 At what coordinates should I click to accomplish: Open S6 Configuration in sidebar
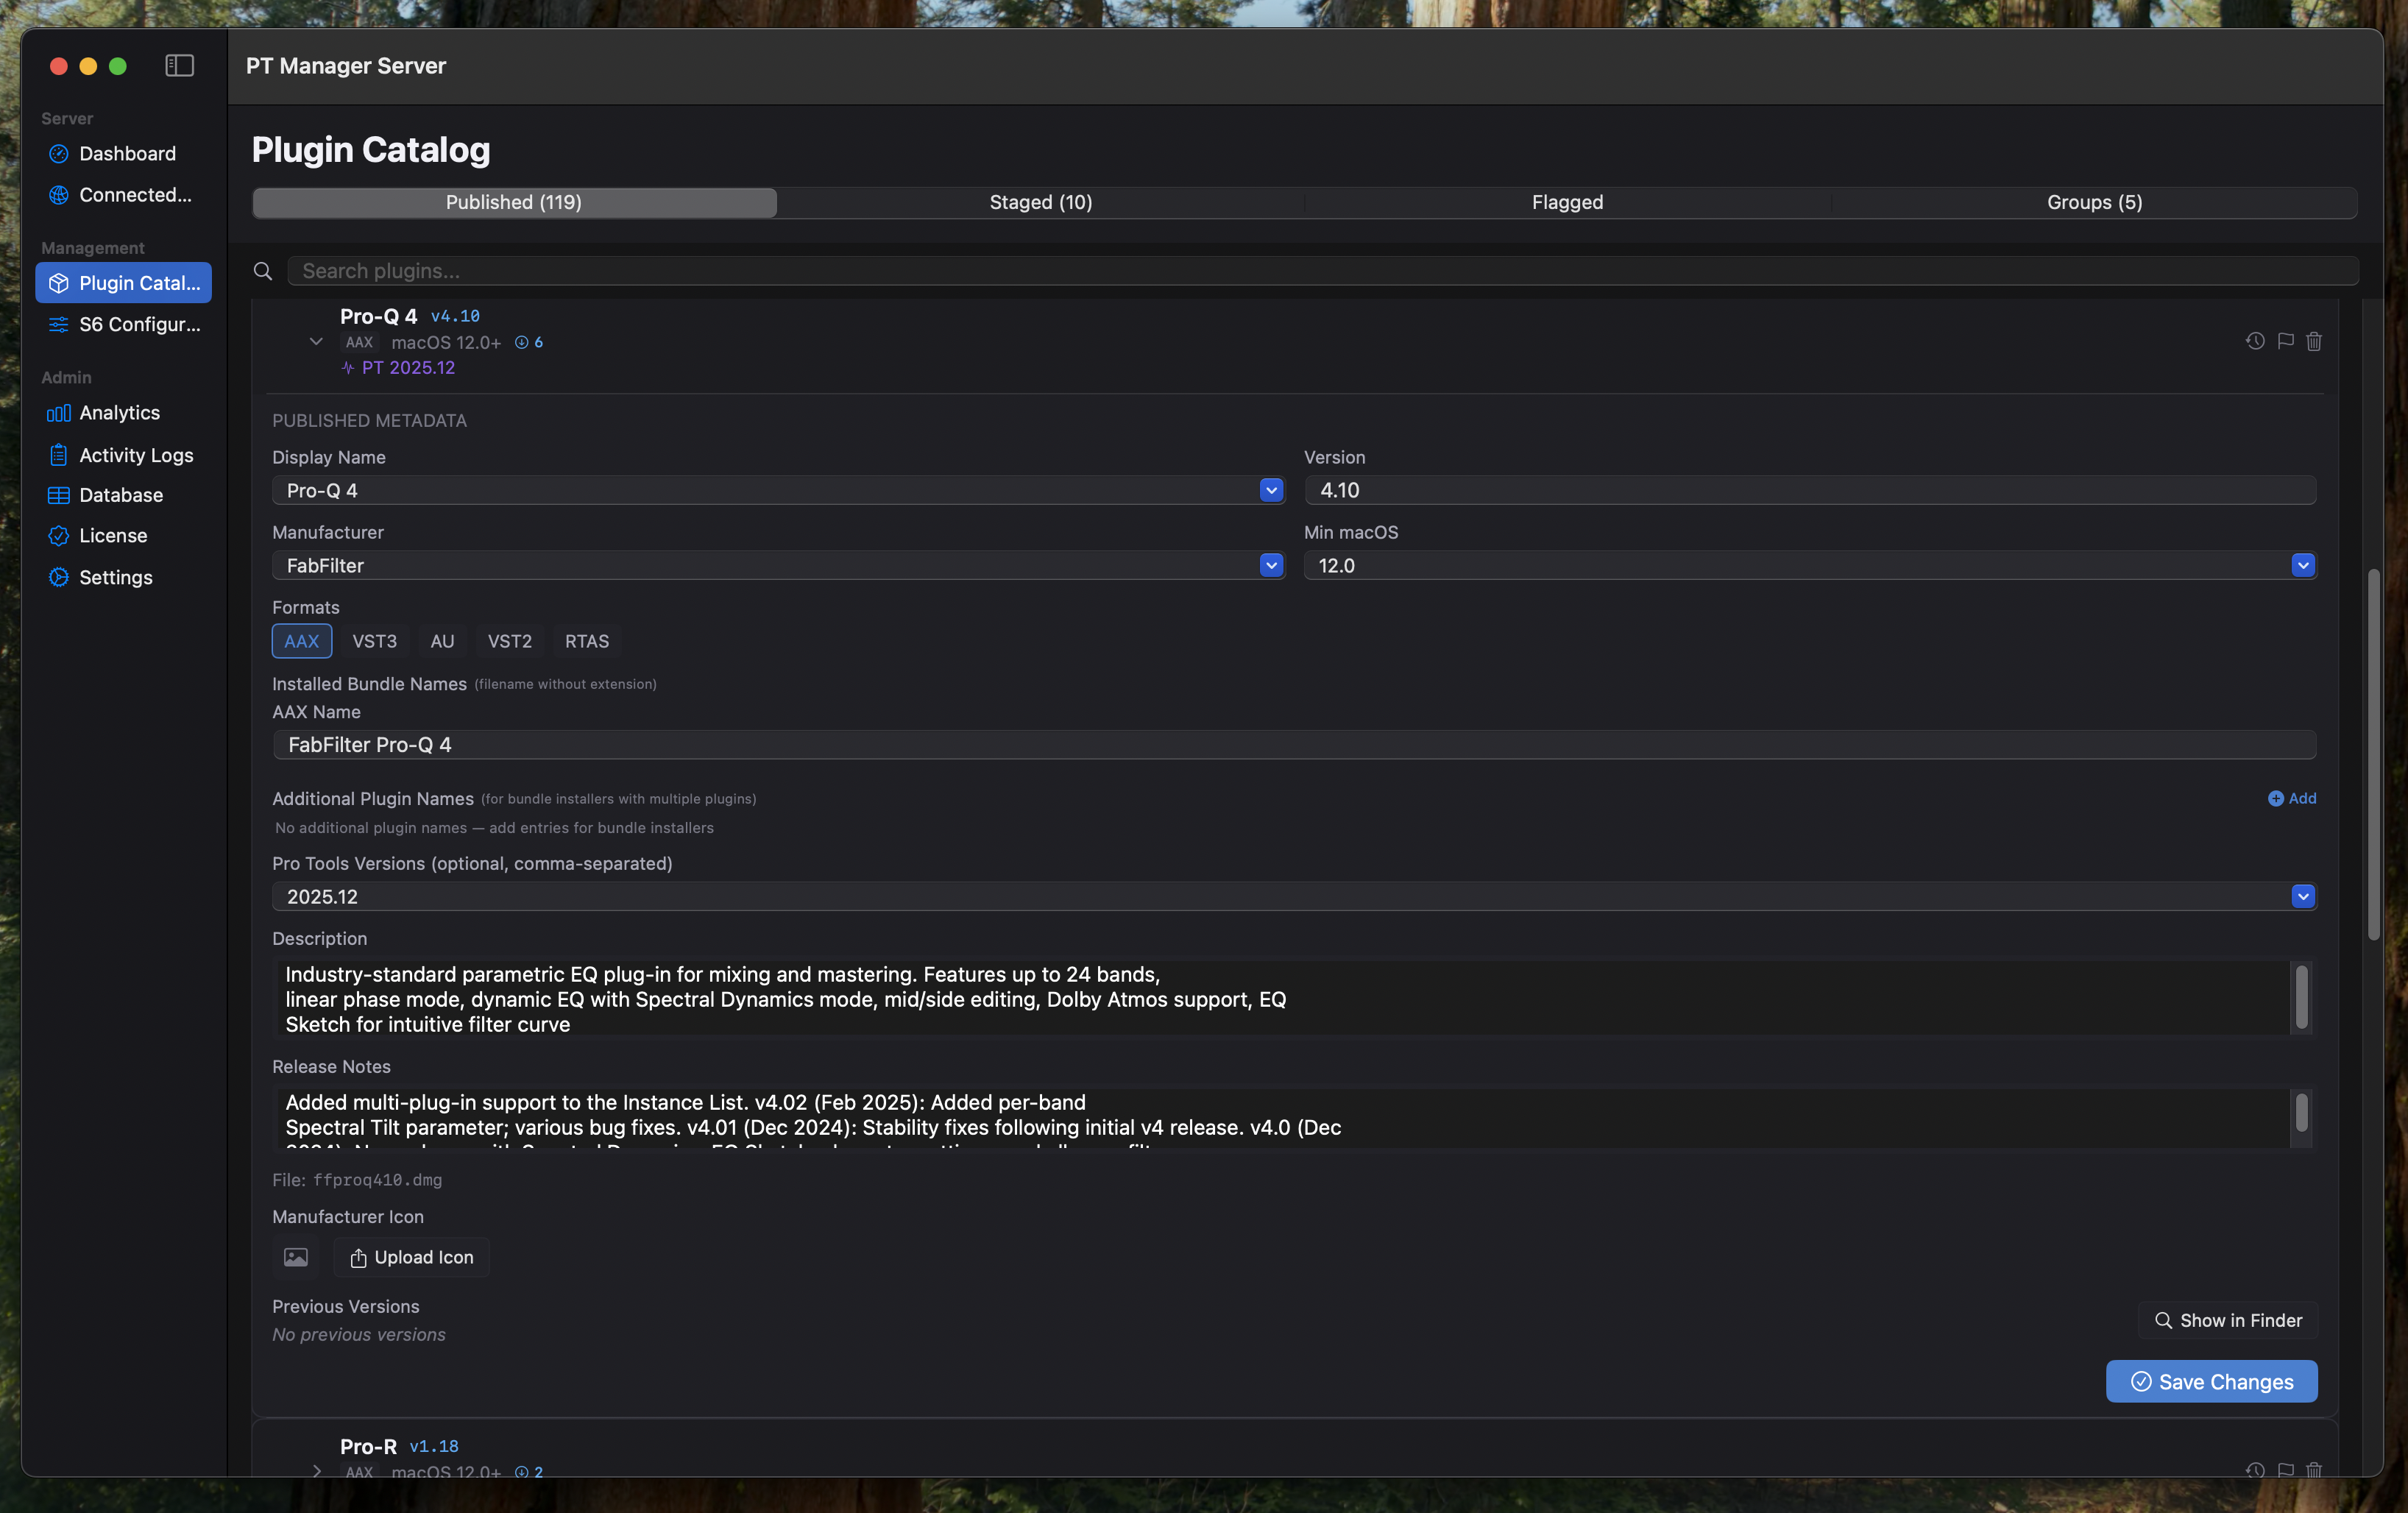[123, 324]
